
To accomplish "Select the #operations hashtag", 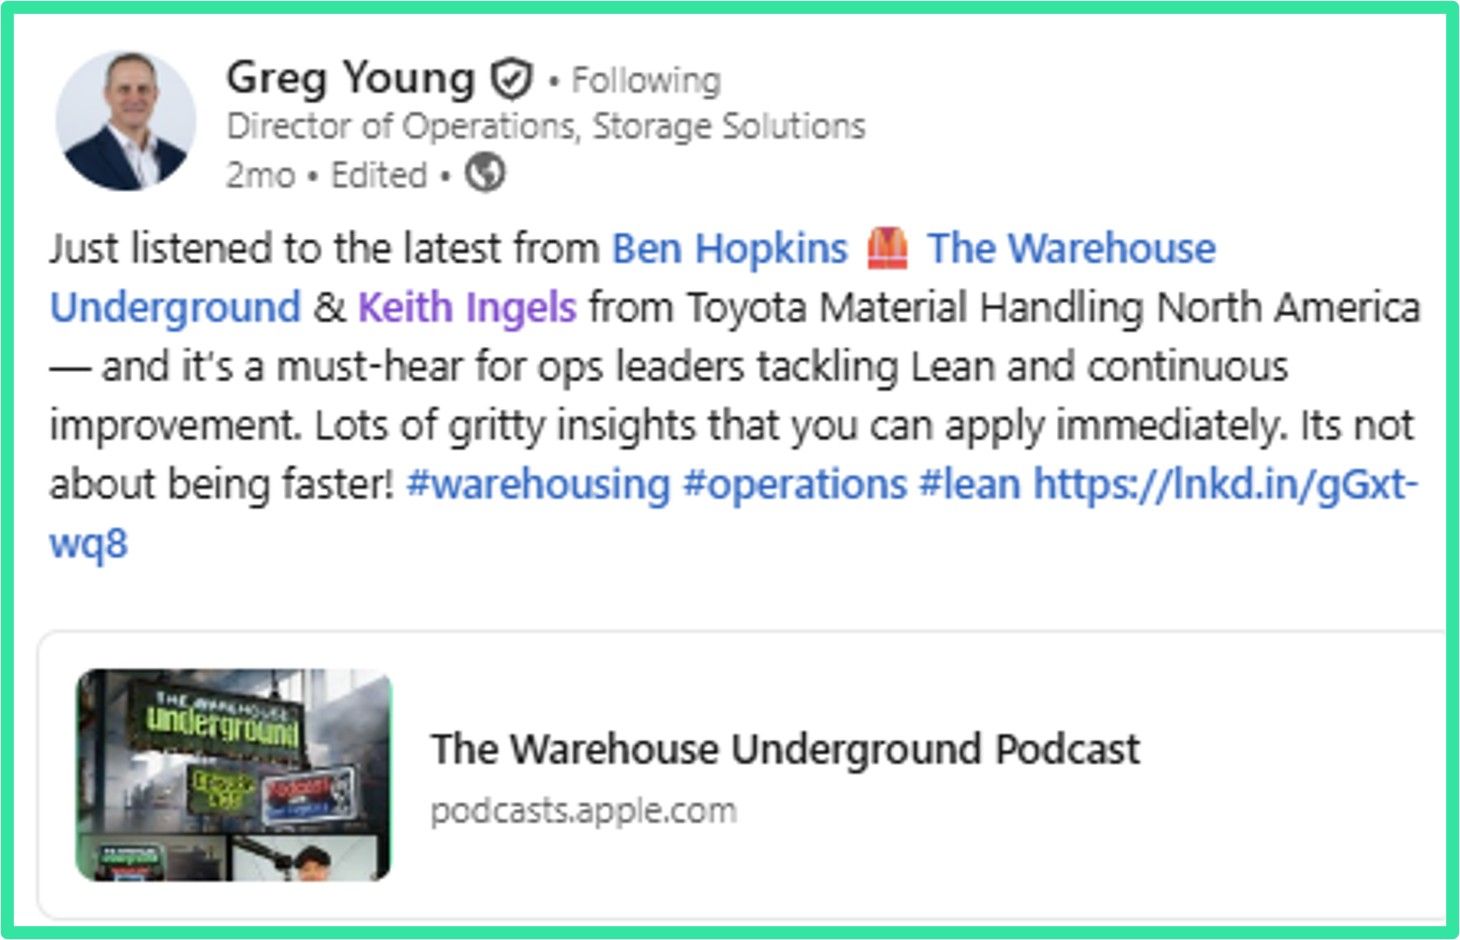I will tap(795, 484).
